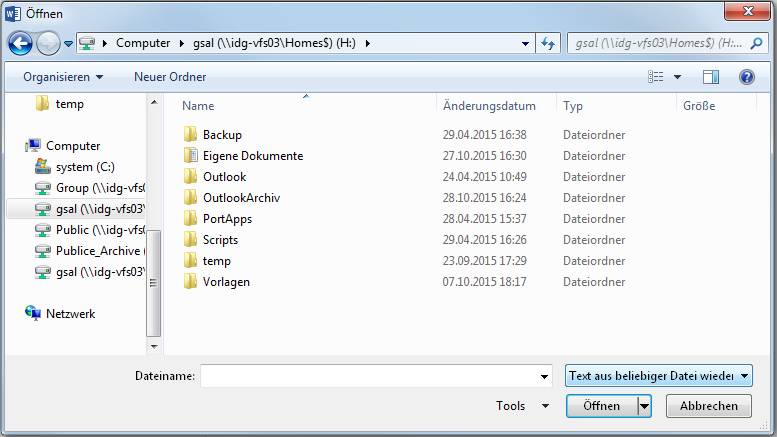
Task: Click the magnifier search icon
Action: point(756,44)
